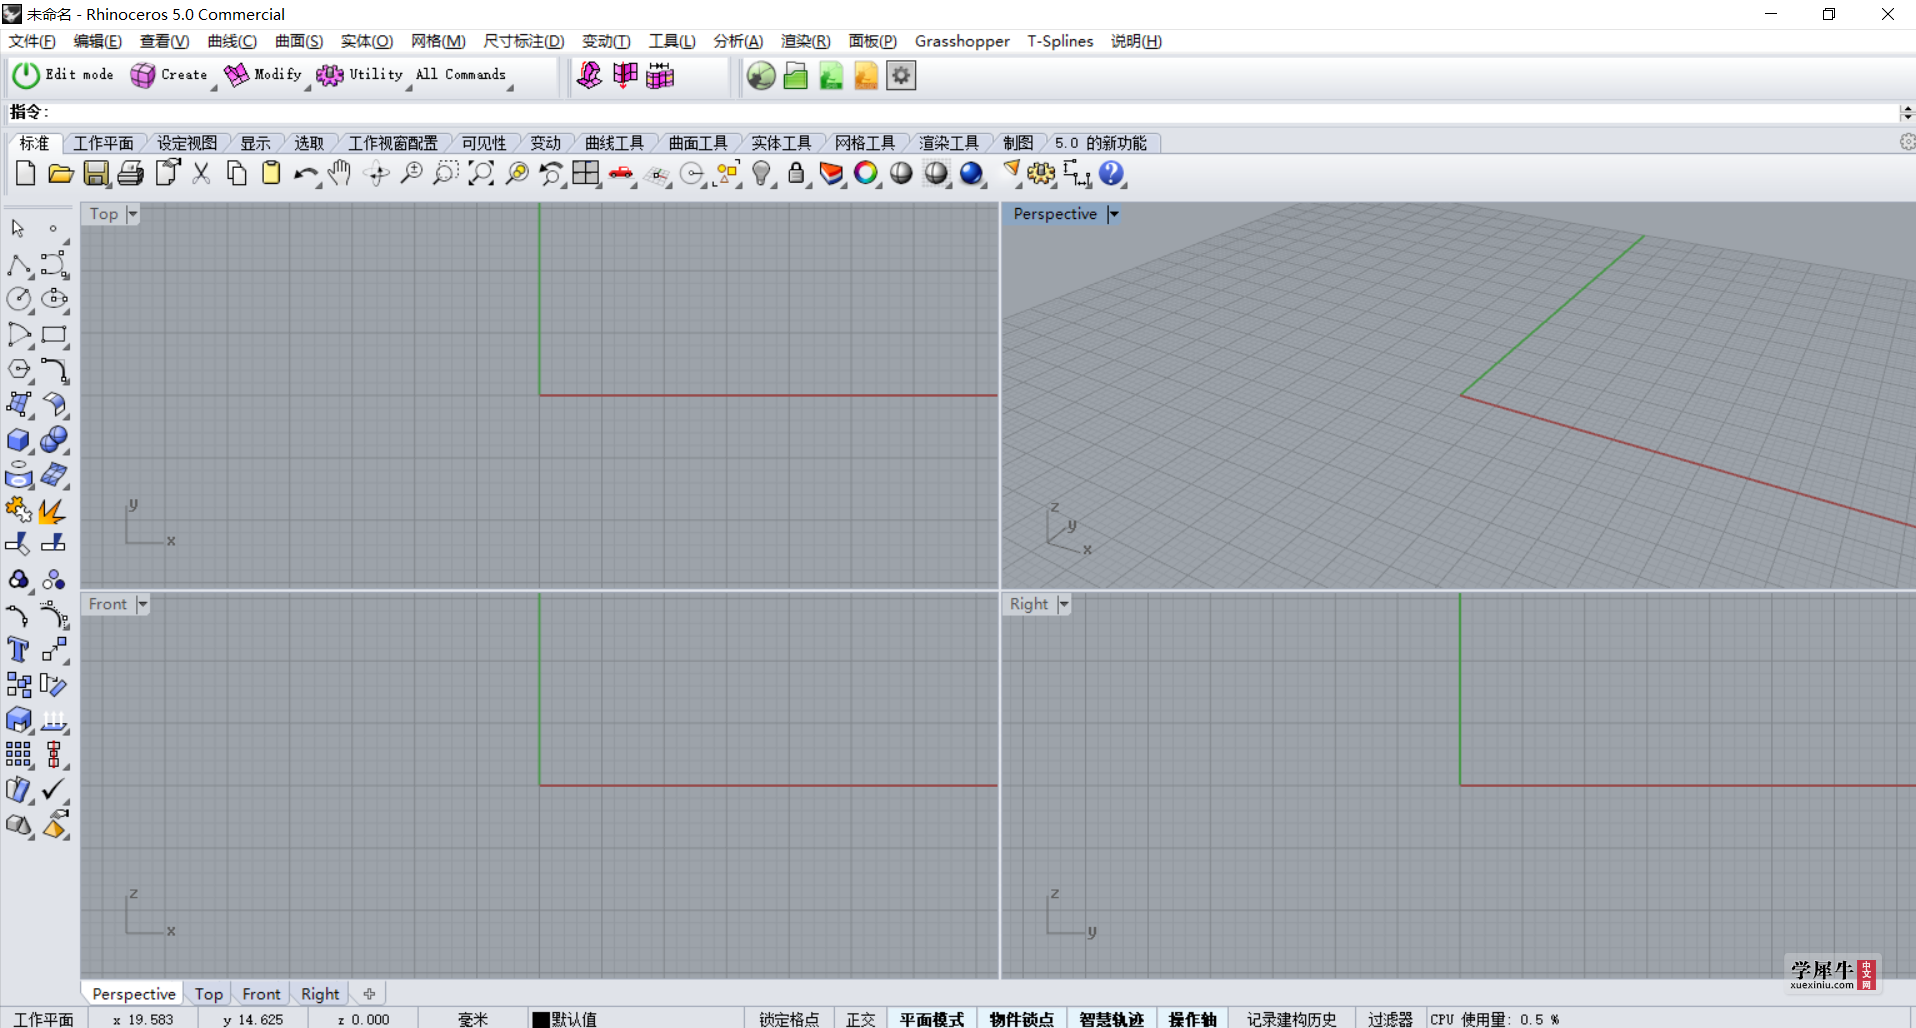Click the light bulb Hide icon
The height and width of the screenshot is (1028, 1916).
point(762,174)
